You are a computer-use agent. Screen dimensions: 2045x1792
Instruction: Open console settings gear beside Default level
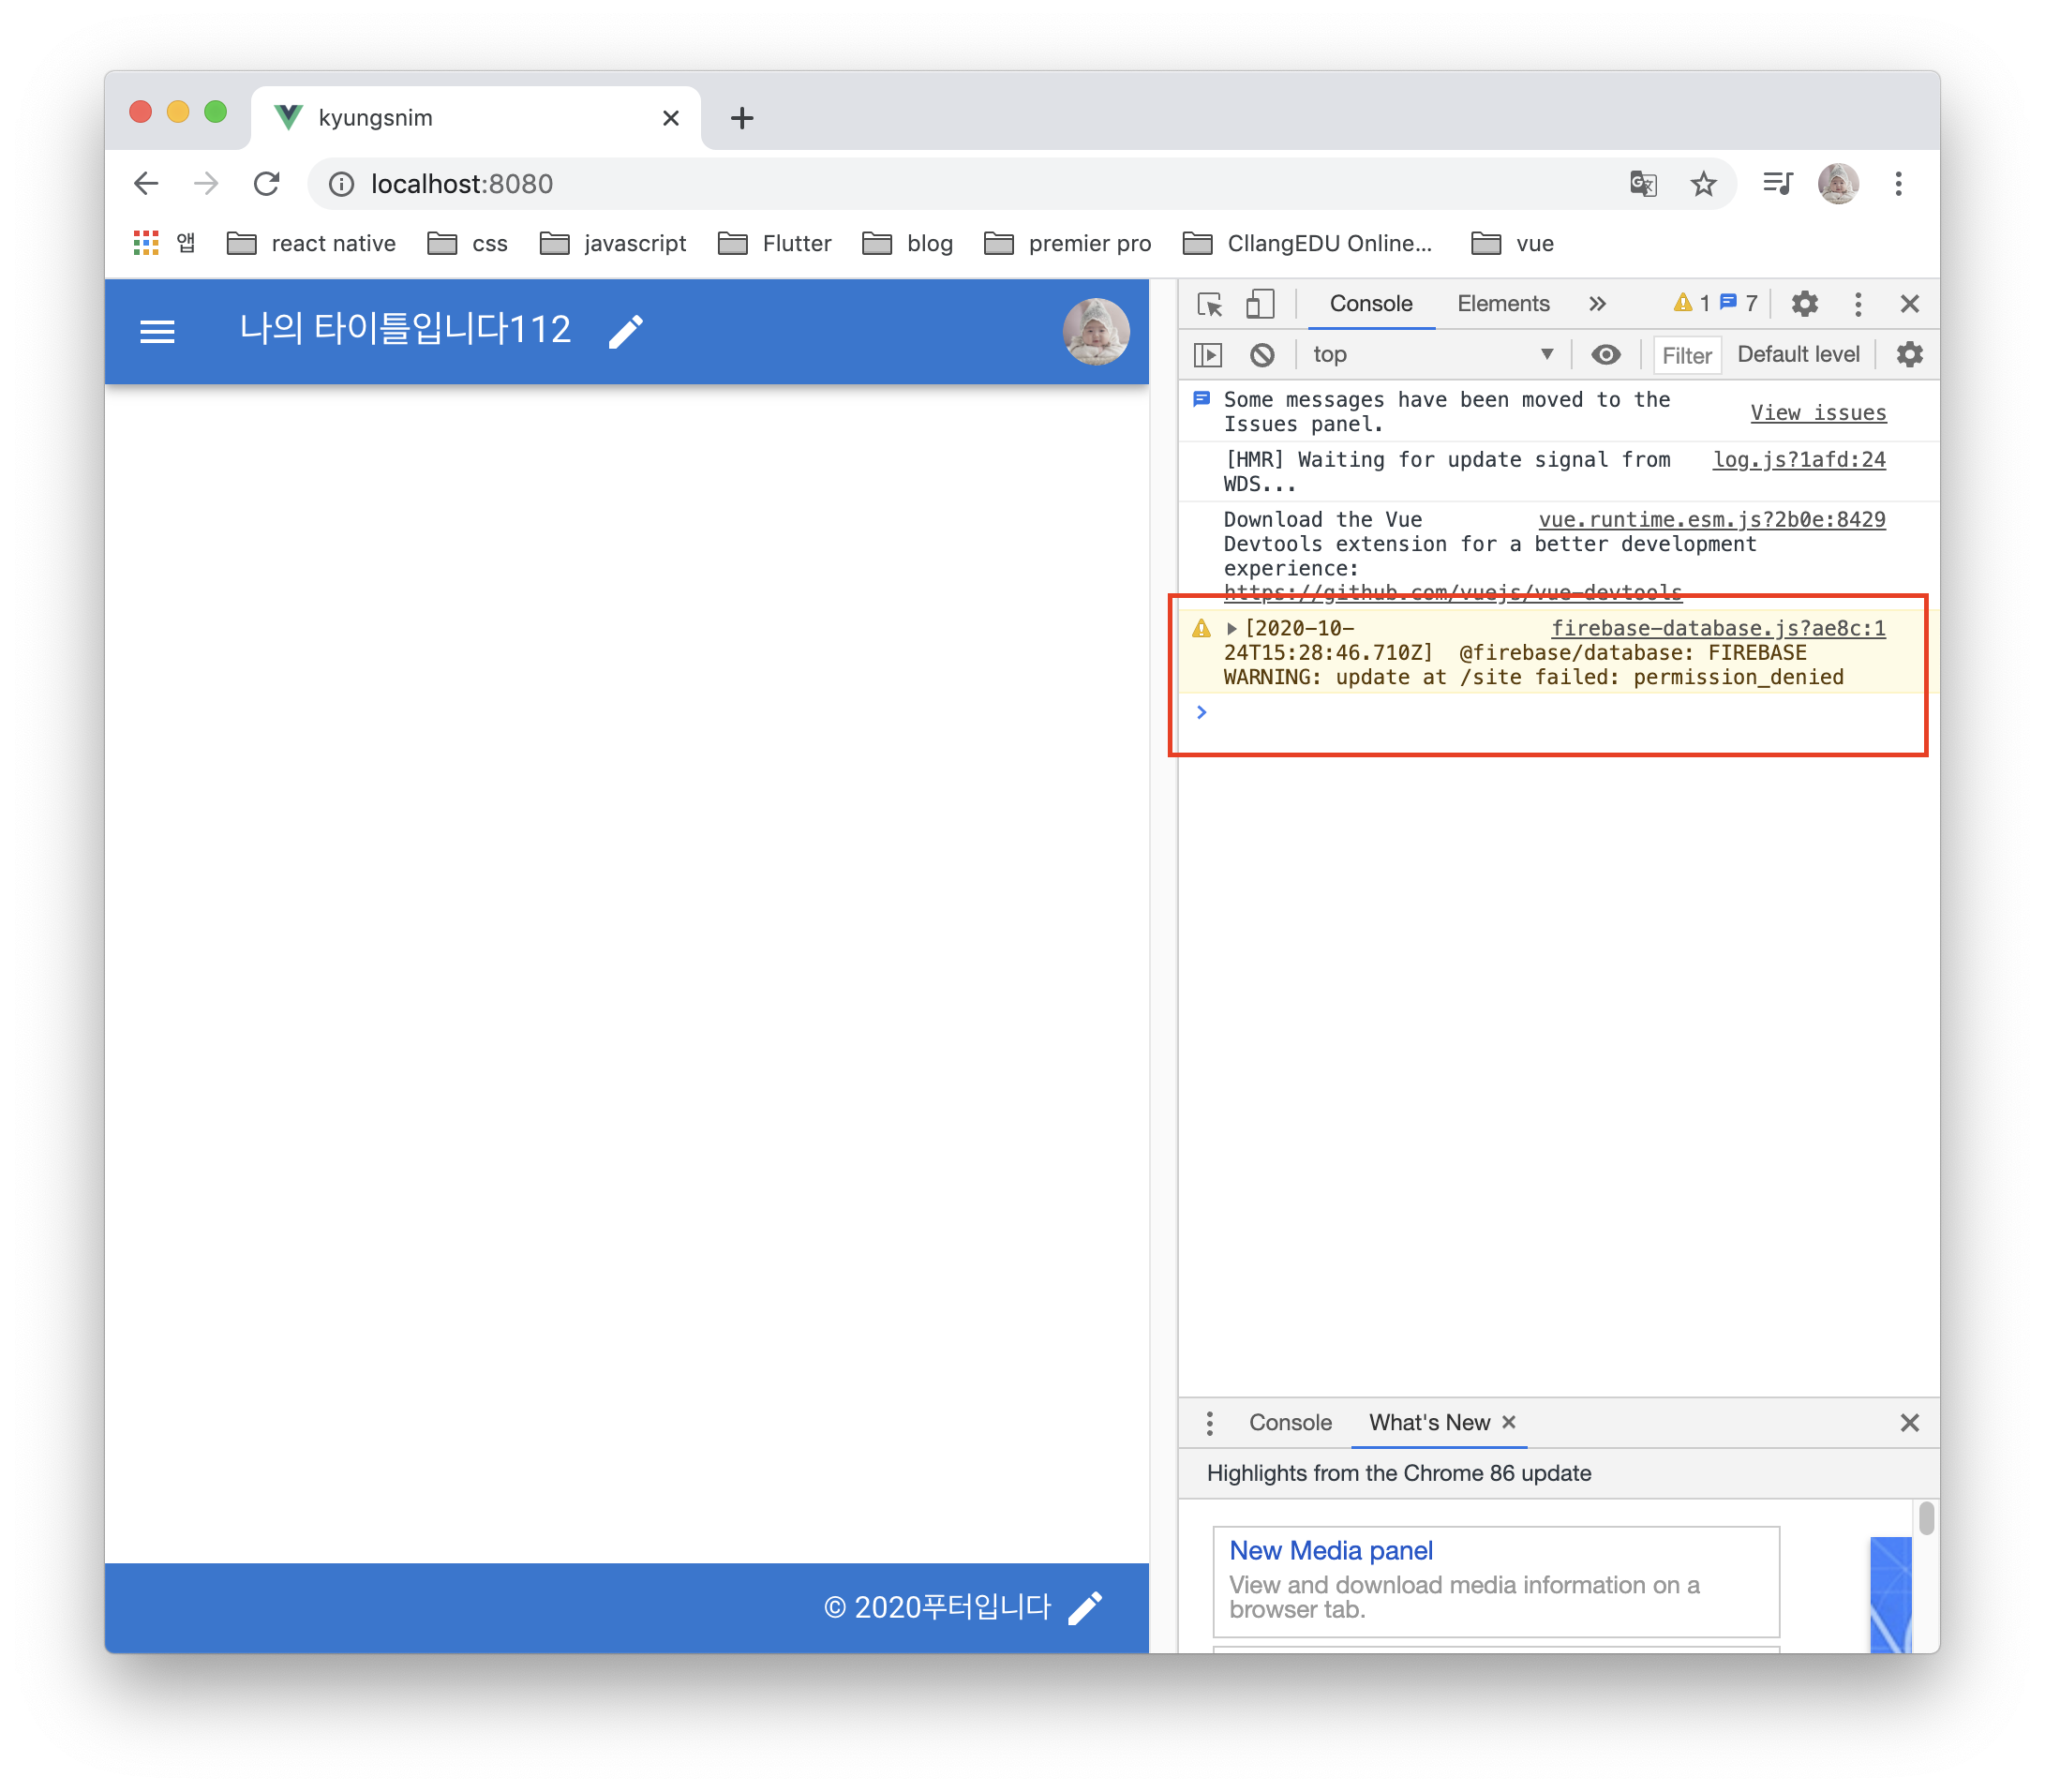coord(1909,355)
